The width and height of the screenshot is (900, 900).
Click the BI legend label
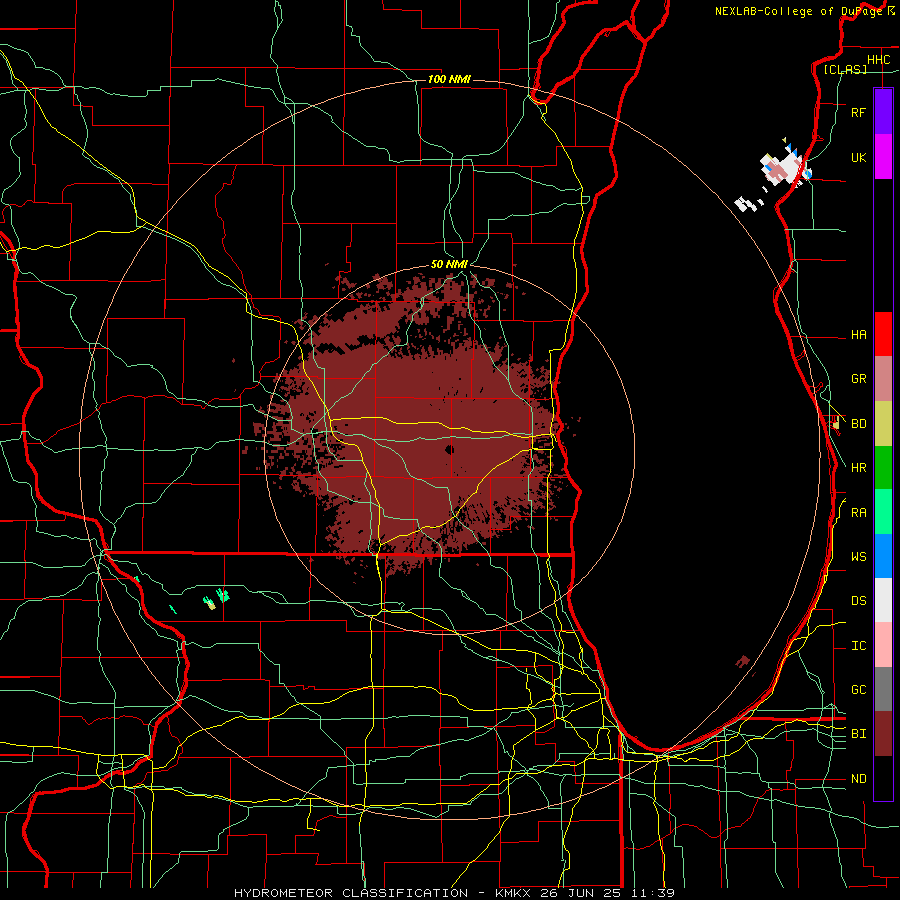click(x=858, y=734)
